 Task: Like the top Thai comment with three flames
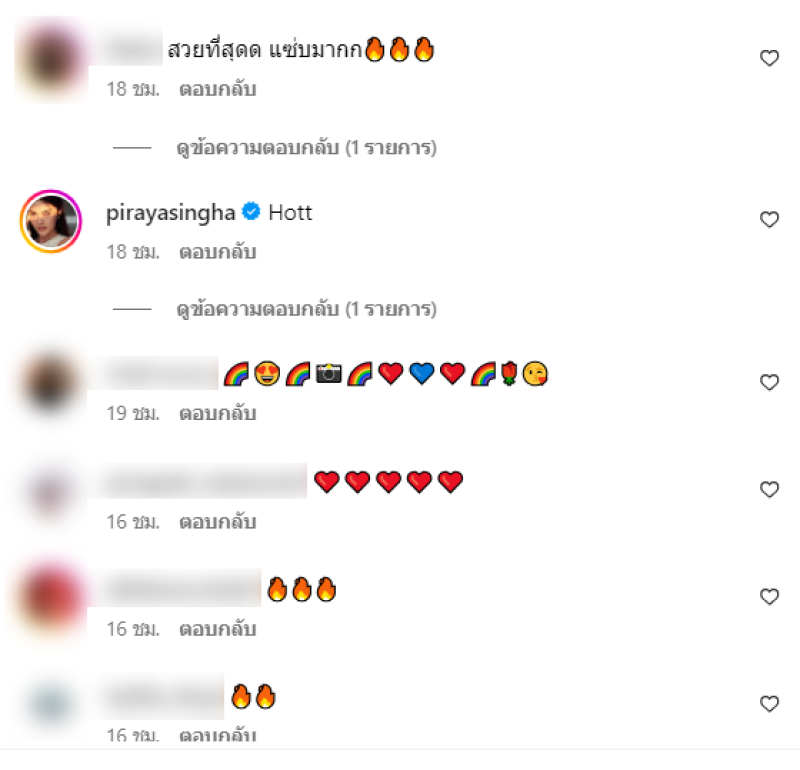click(x=769, y=58)
